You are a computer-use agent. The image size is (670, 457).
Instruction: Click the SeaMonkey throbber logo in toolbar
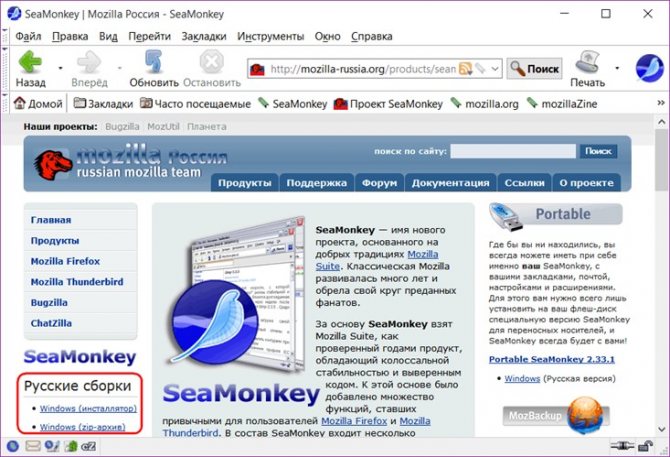650,68
